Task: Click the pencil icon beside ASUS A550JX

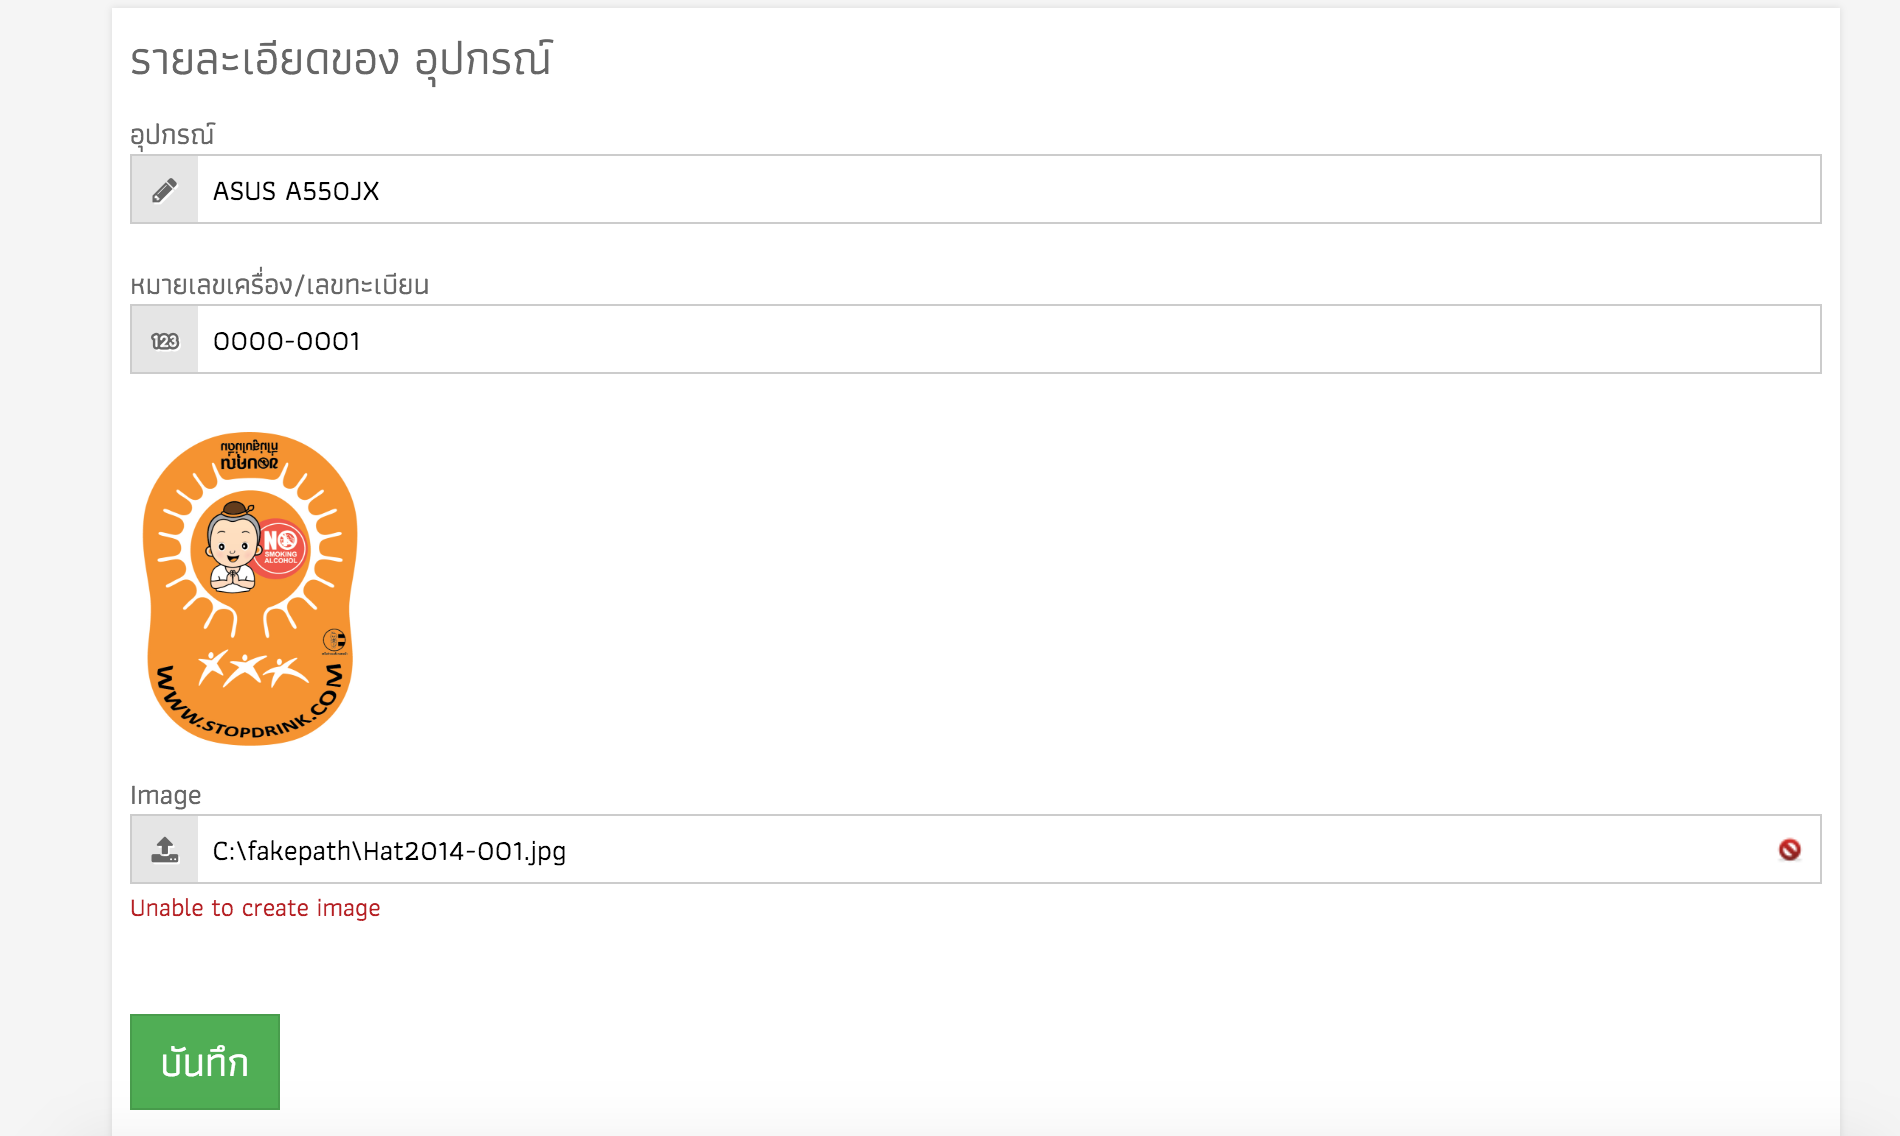Action: pyautogui.click(x=165, y=190)
